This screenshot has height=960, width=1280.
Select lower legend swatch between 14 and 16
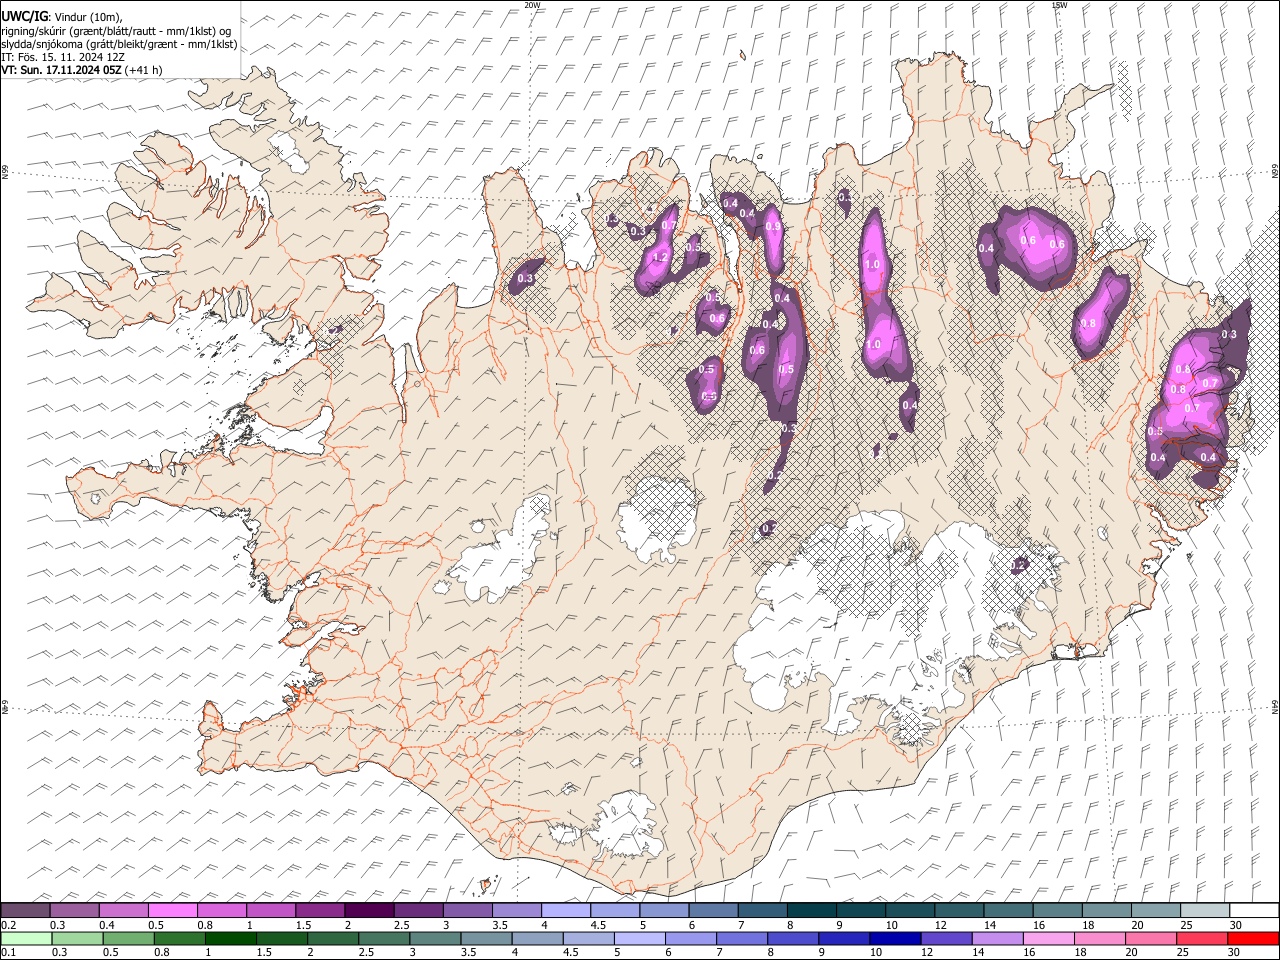coord(996,938)
